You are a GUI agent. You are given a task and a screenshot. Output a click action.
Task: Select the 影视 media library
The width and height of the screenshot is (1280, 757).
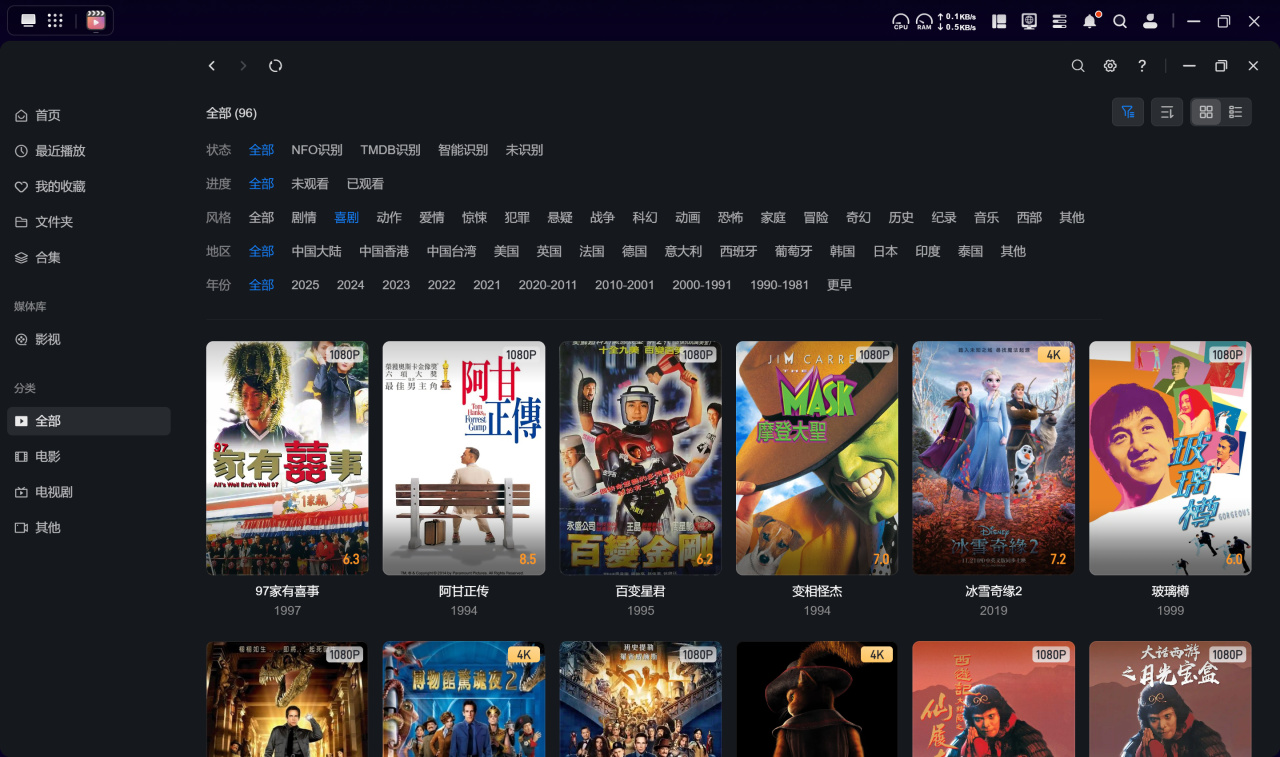(x=89, y=340)
